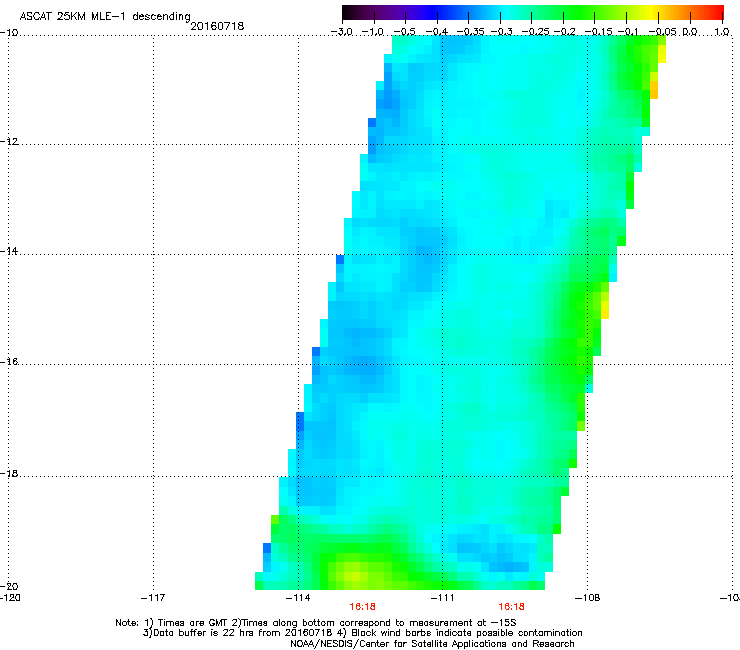
Task: Click the red "16:18" time between -114 and -111
Action: [362, 607]
